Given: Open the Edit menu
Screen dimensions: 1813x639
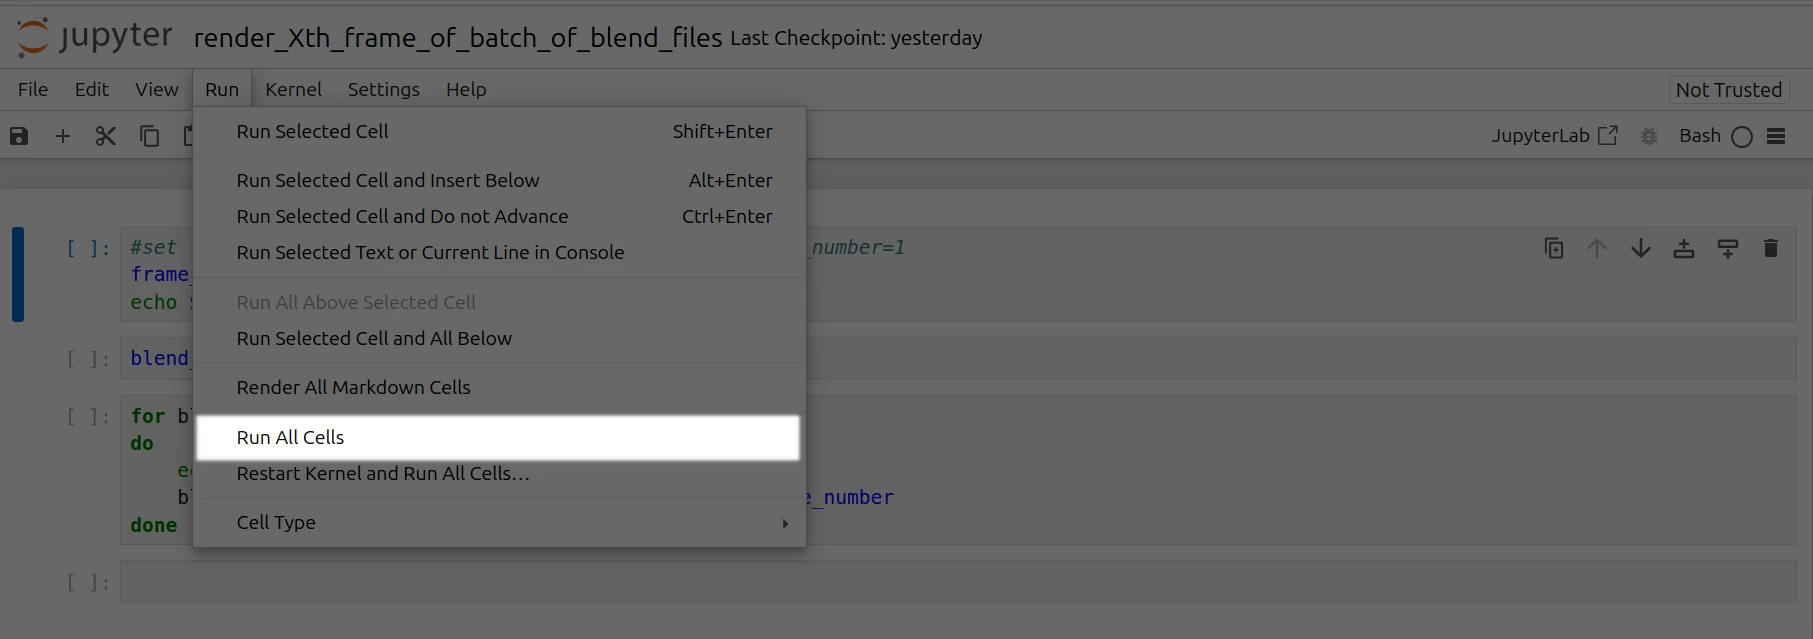Looking at the screenshot, I should [x=92, y=90].
